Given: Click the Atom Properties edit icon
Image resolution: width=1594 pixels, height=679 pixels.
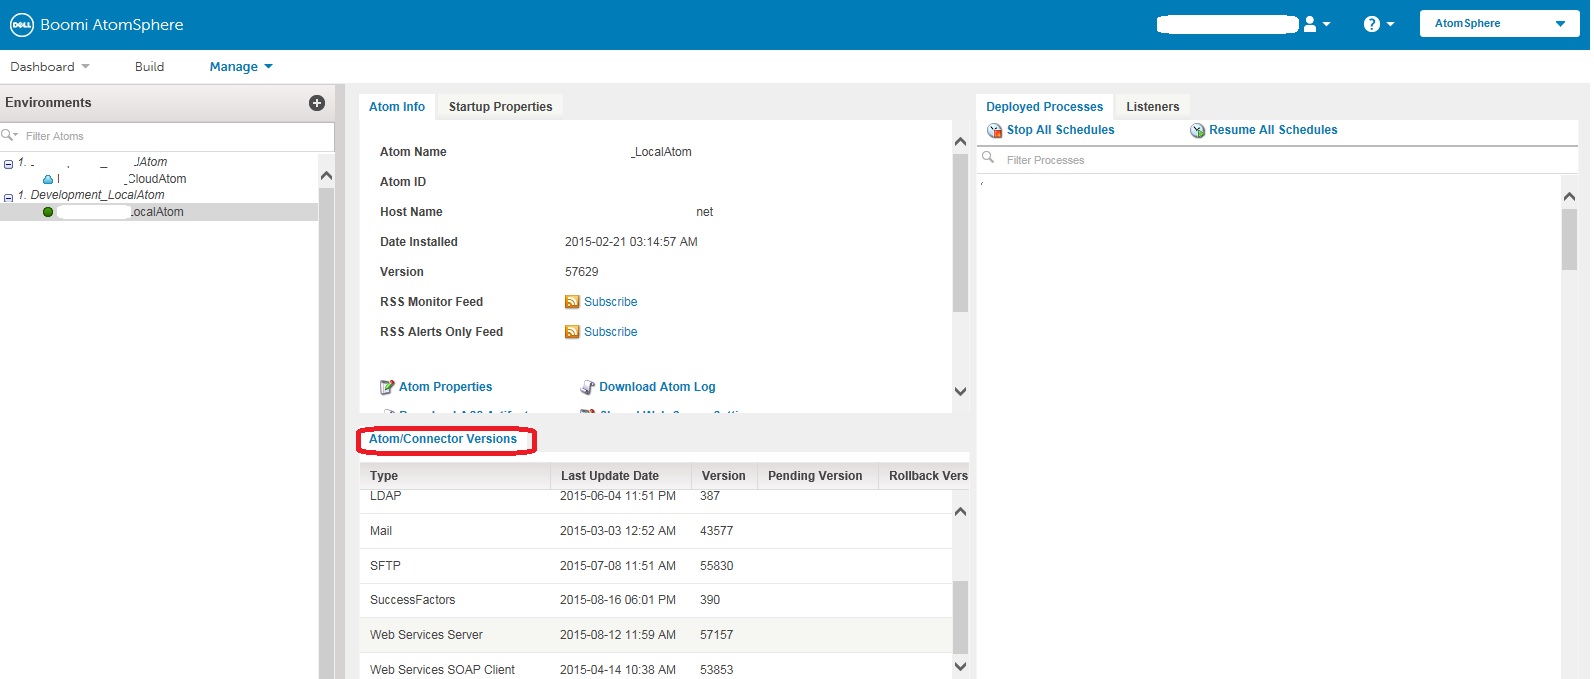Looking at the screenshot, I should [387, 387].
